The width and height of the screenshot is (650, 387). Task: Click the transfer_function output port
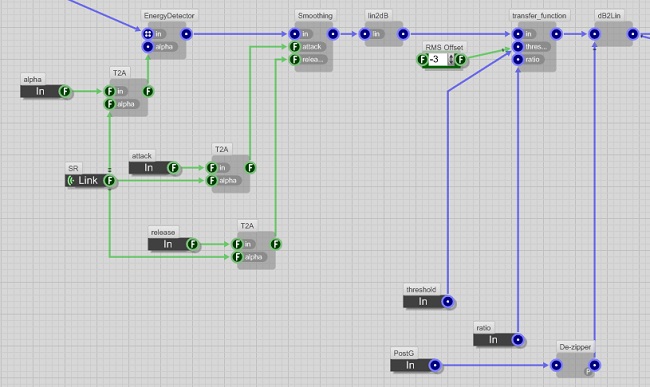[x=556, y=34]
